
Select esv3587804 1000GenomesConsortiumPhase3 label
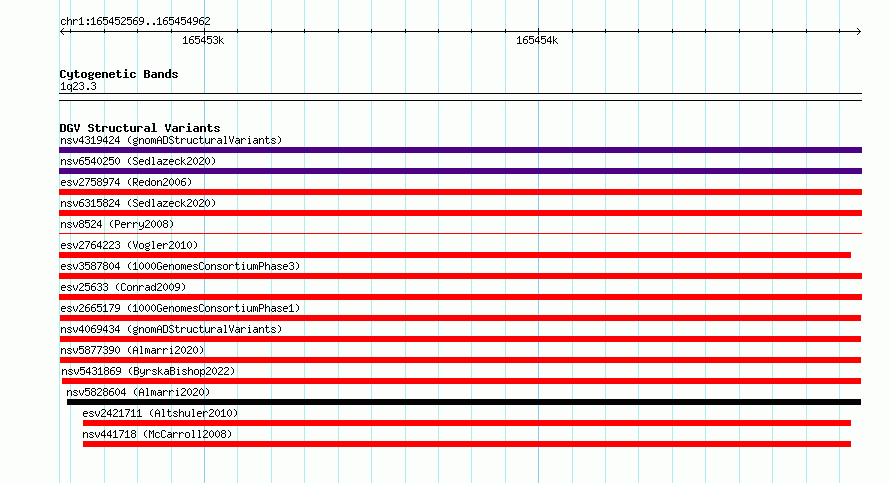(x=180, y=266)
